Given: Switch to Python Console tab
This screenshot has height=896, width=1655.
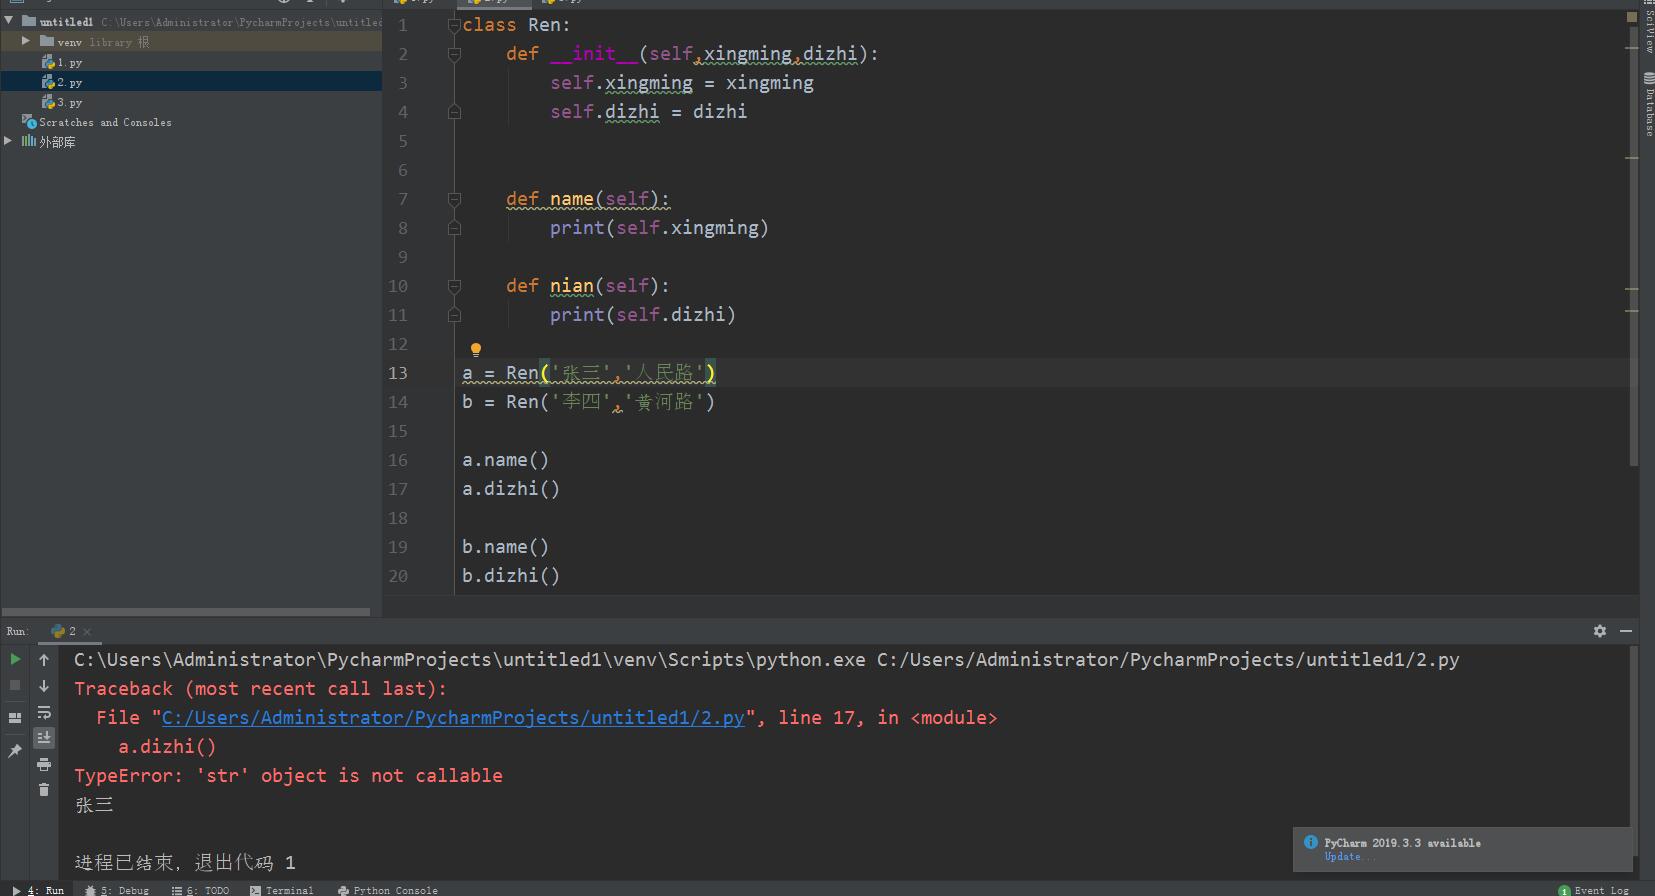Looking at the screenshot, I should pyautogui.click(x=388, y=890).
